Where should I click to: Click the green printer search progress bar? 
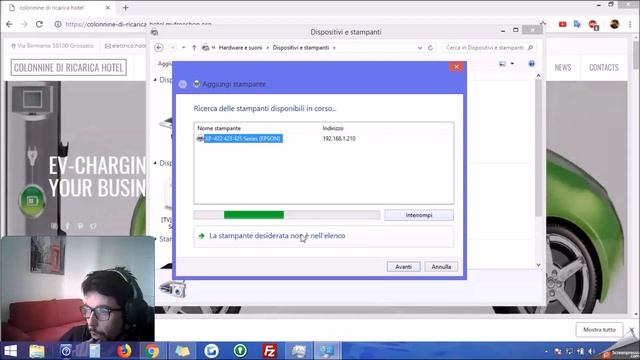tap(287, 215)
